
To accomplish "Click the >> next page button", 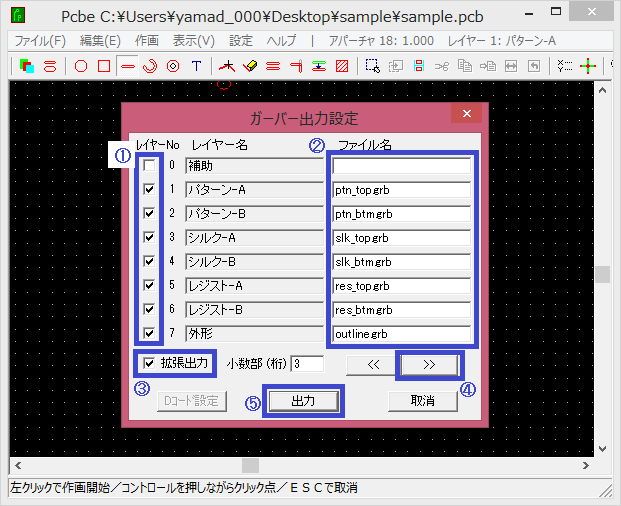I will (x=429, y=365).
